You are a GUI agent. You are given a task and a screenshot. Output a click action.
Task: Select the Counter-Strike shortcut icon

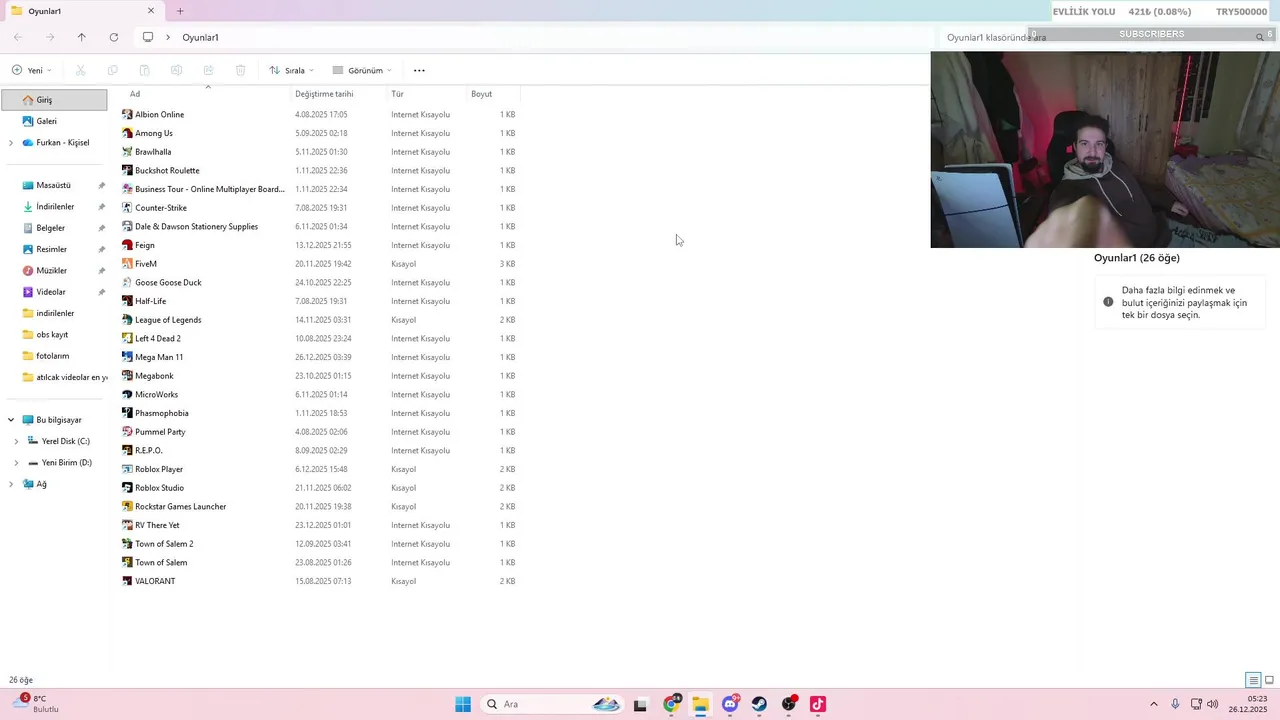[127, 208]
